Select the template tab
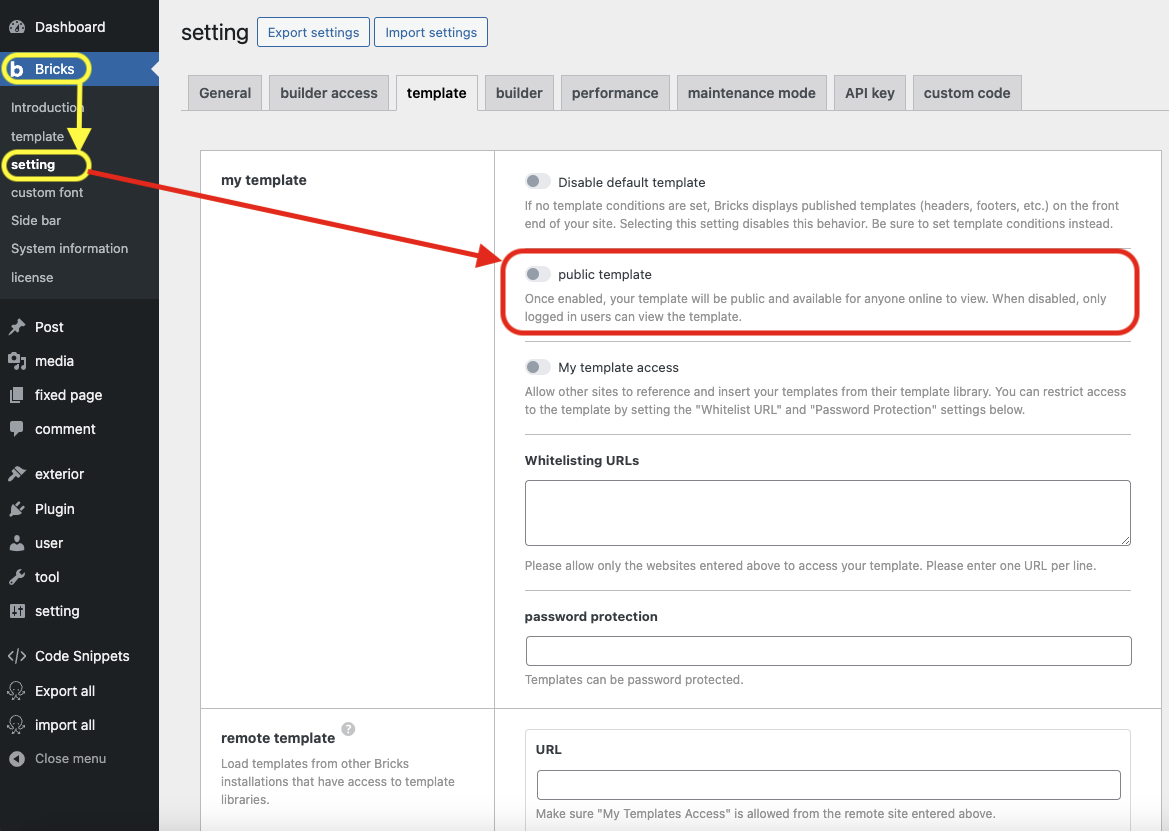The height and width of the screenshot is (831, 1169). pos(437,93)
